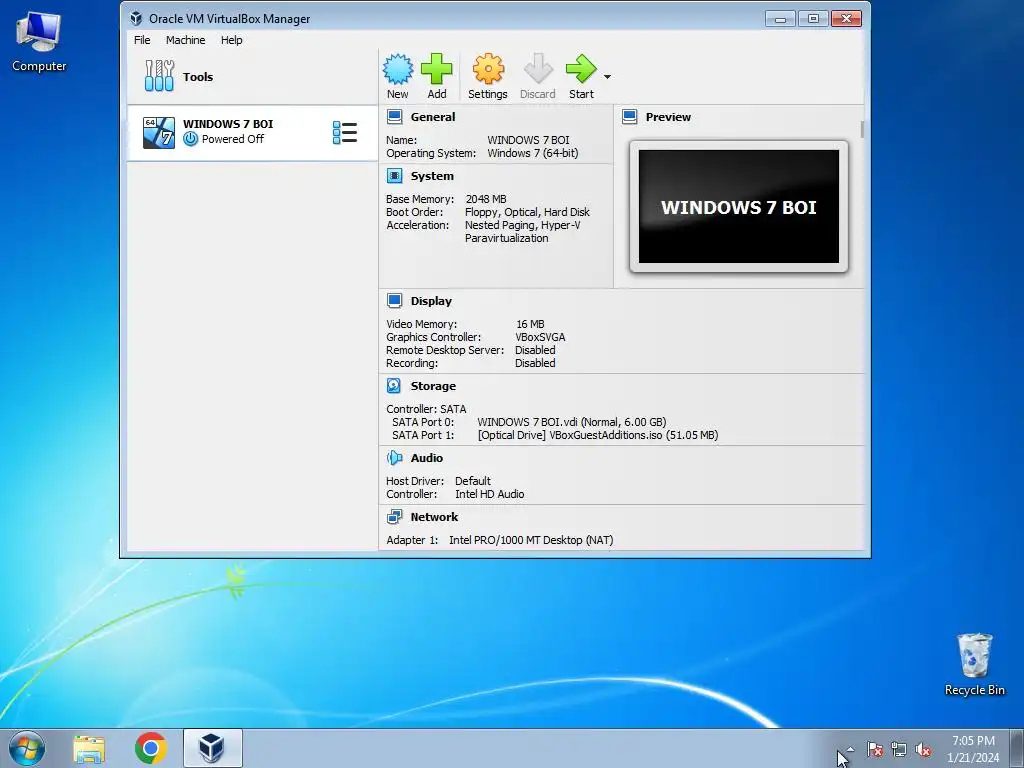Screen dimensions: 1024x768
Task: Click the Discard arrow icon
Action: click(x=538, y=69)
